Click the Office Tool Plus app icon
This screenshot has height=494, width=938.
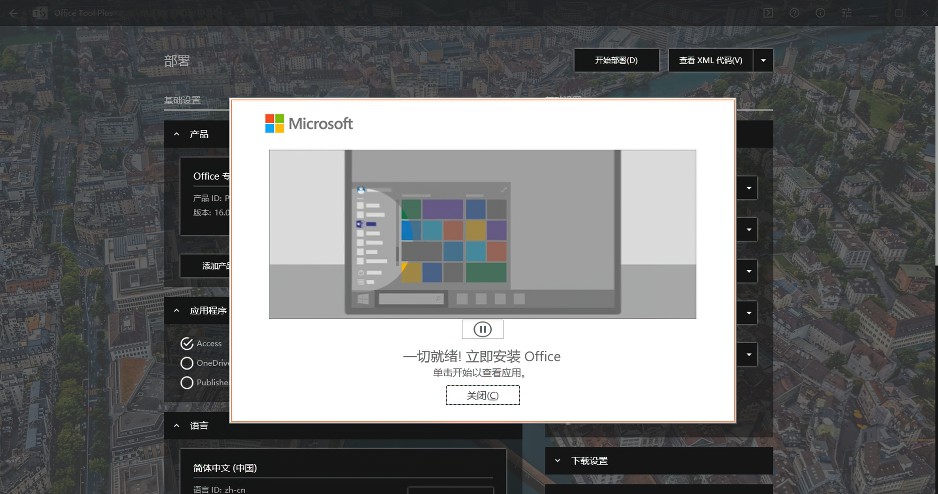39,13
